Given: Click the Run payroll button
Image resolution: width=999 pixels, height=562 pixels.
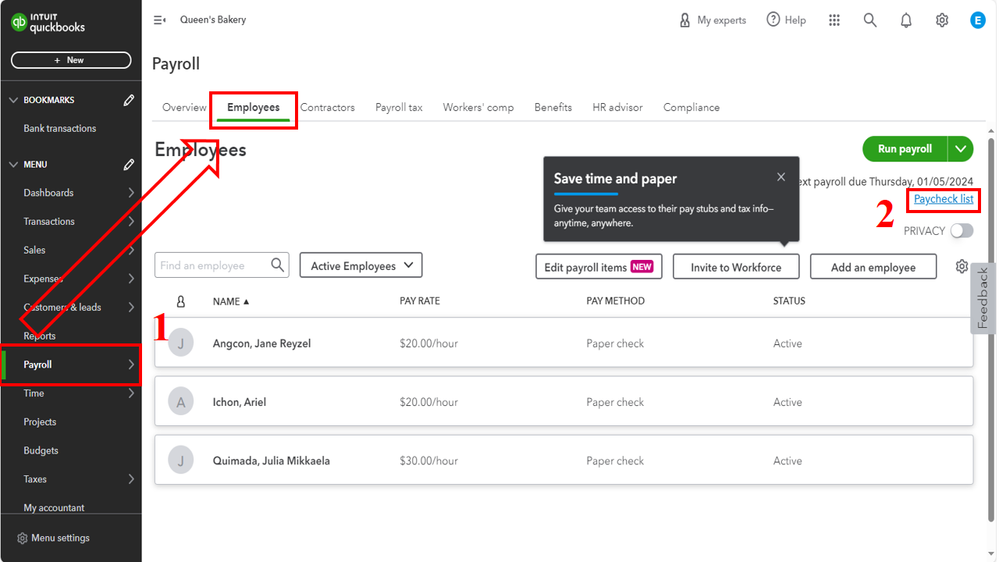Looking at the screenshot, I should tap(905, 149).
